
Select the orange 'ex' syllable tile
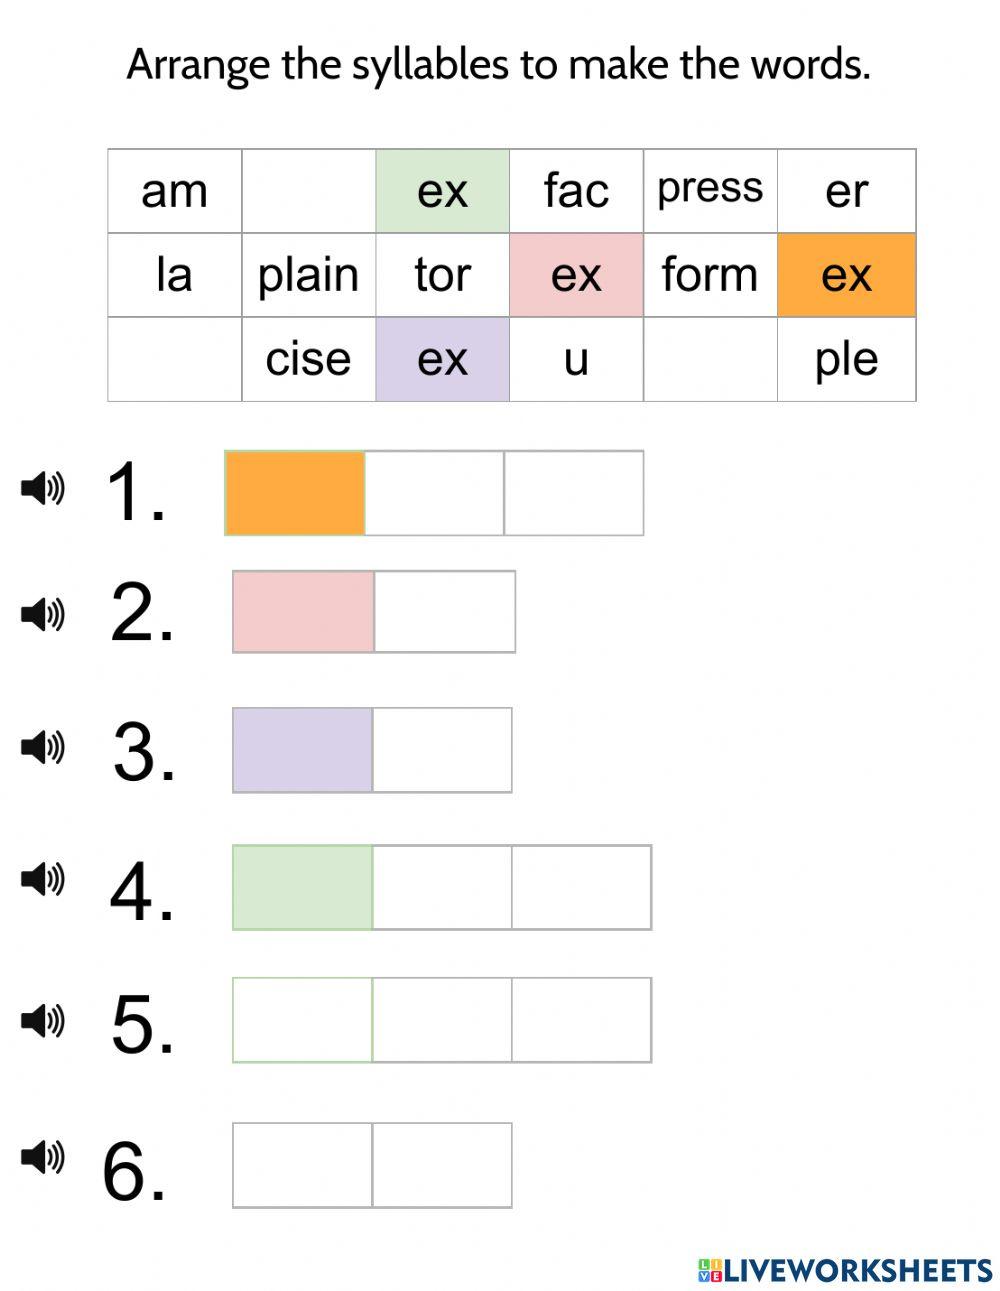point(846,275)
